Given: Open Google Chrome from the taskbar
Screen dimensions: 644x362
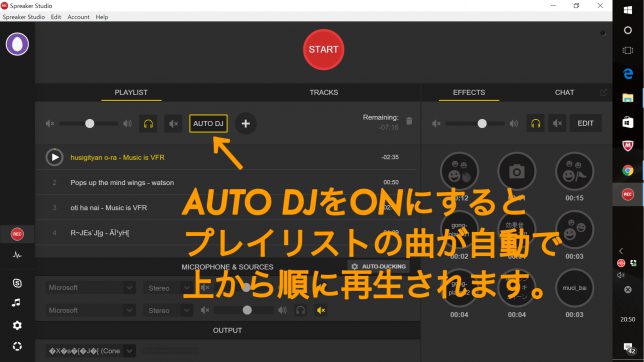Looking at the screenshot, I should [x=628, y=170].
